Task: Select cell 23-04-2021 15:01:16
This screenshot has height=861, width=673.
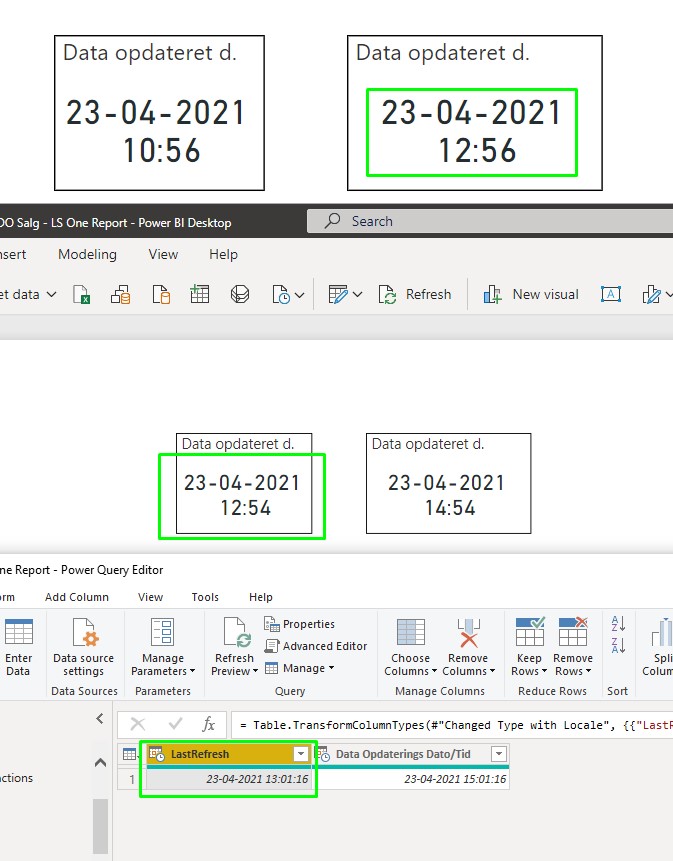Action: (x=411, y=779)
